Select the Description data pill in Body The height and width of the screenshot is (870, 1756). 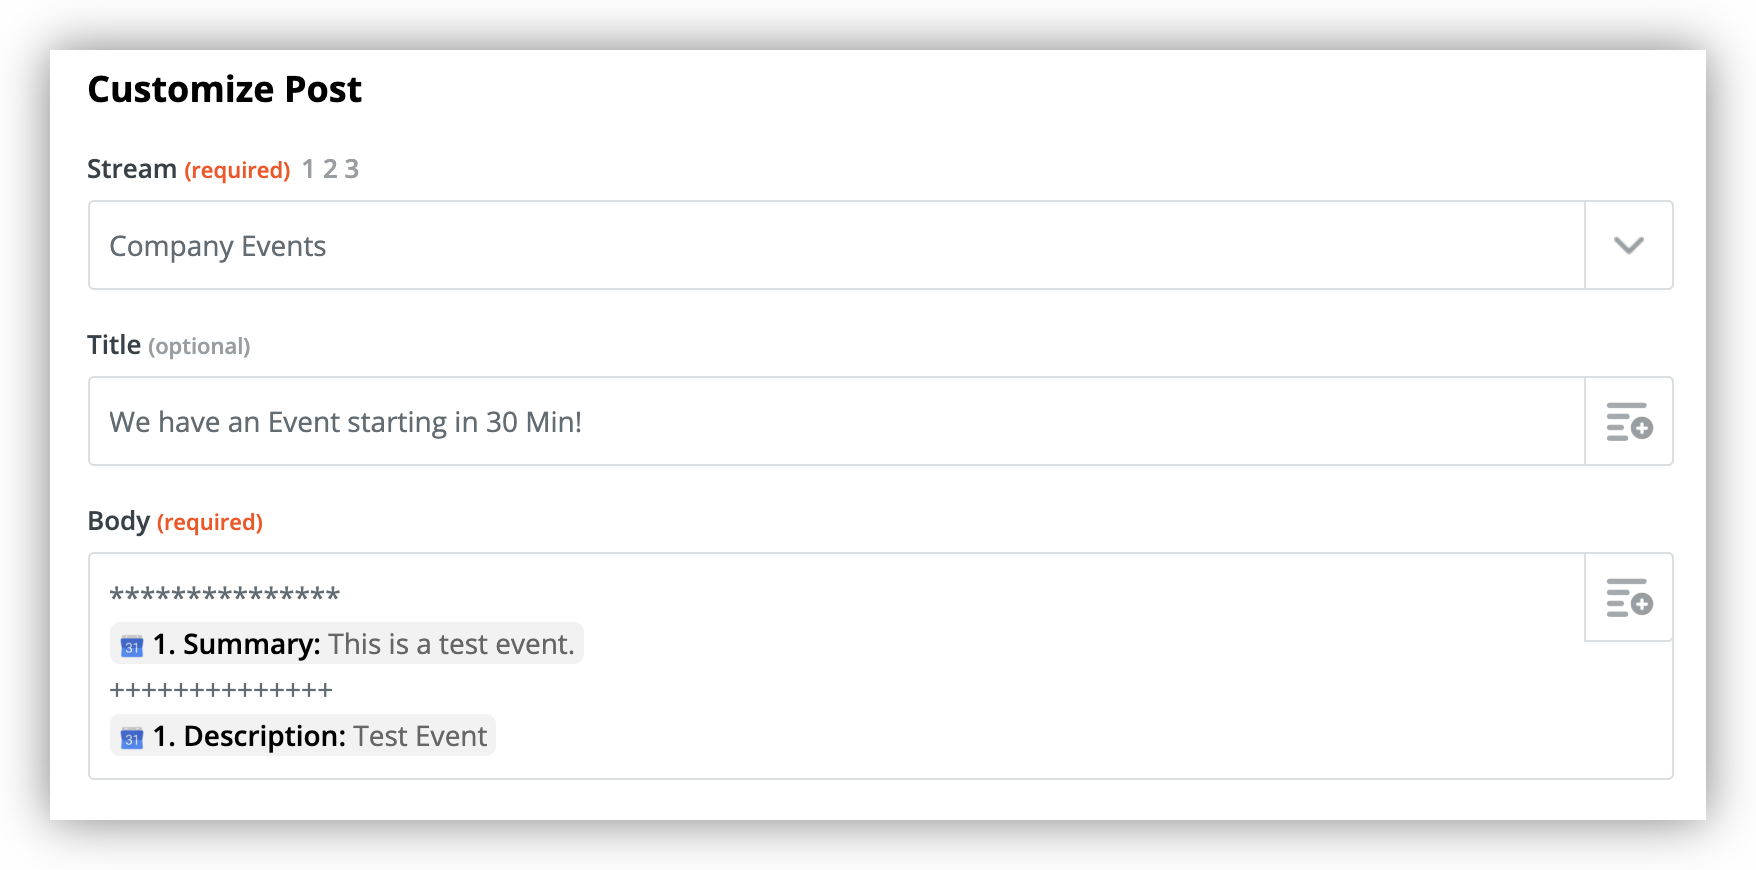pyautogui.click(x=303, y=736)
